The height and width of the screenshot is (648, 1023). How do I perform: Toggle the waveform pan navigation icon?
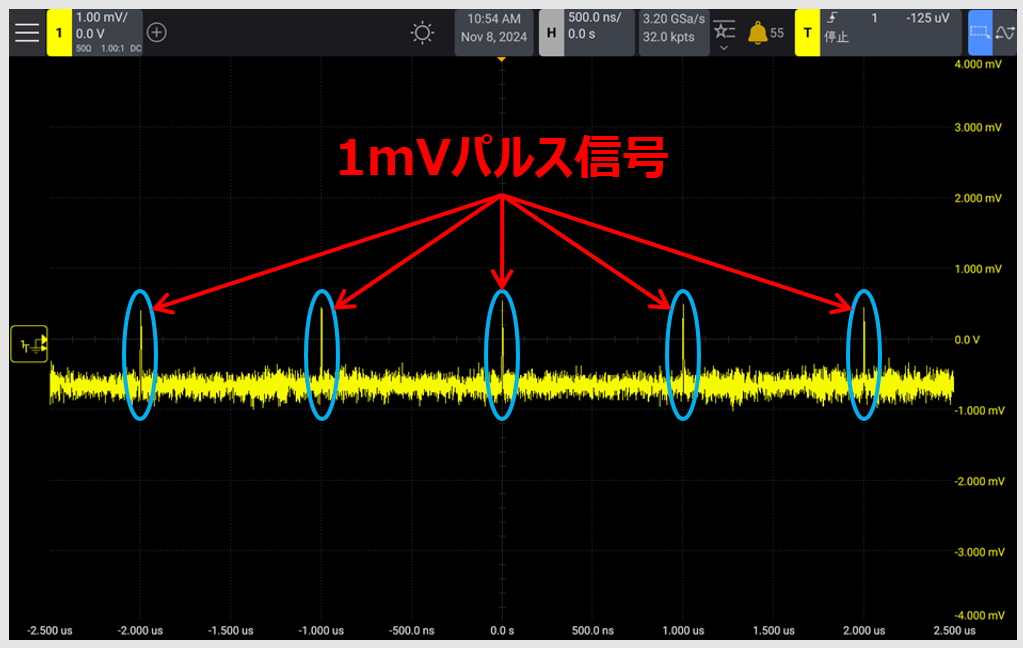pos(1005,33)
